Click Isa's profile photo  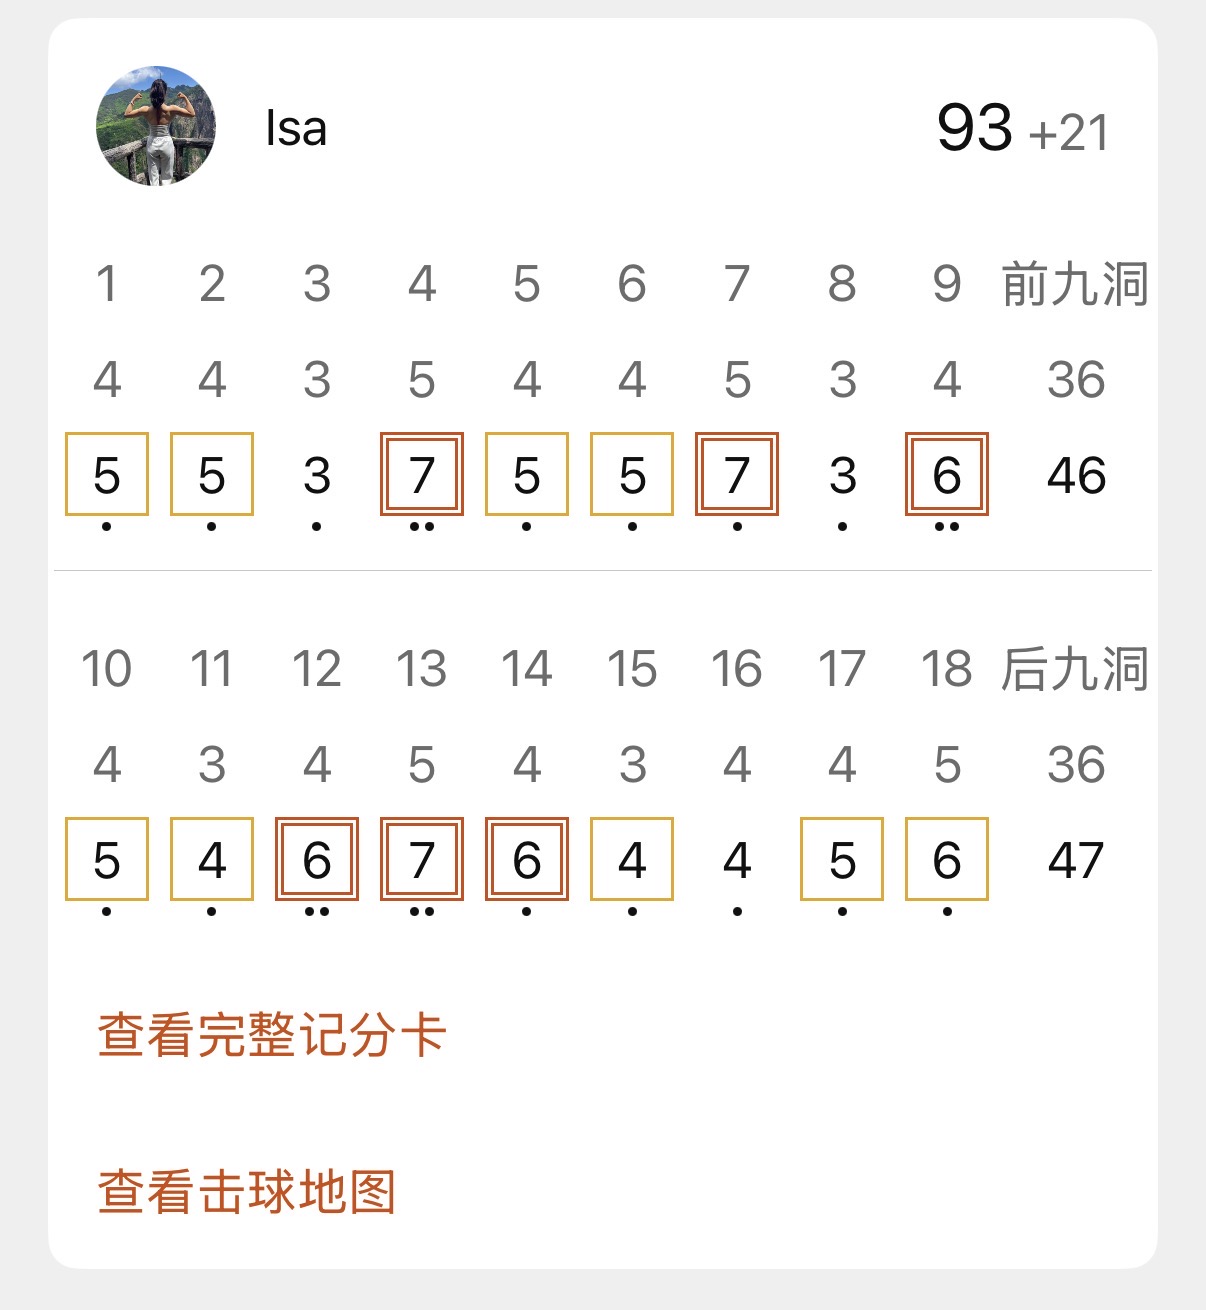155,126
